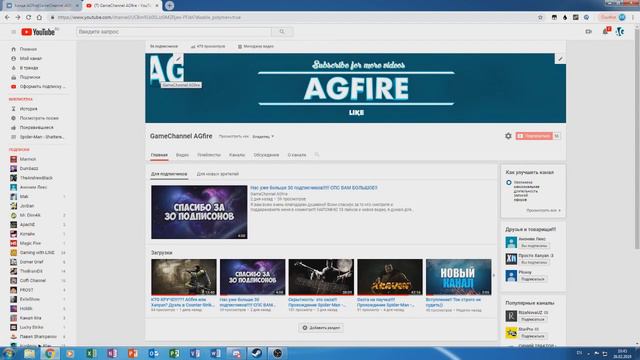
Task: Select the Каналы channel tab
Action: (x=237, y=155)
